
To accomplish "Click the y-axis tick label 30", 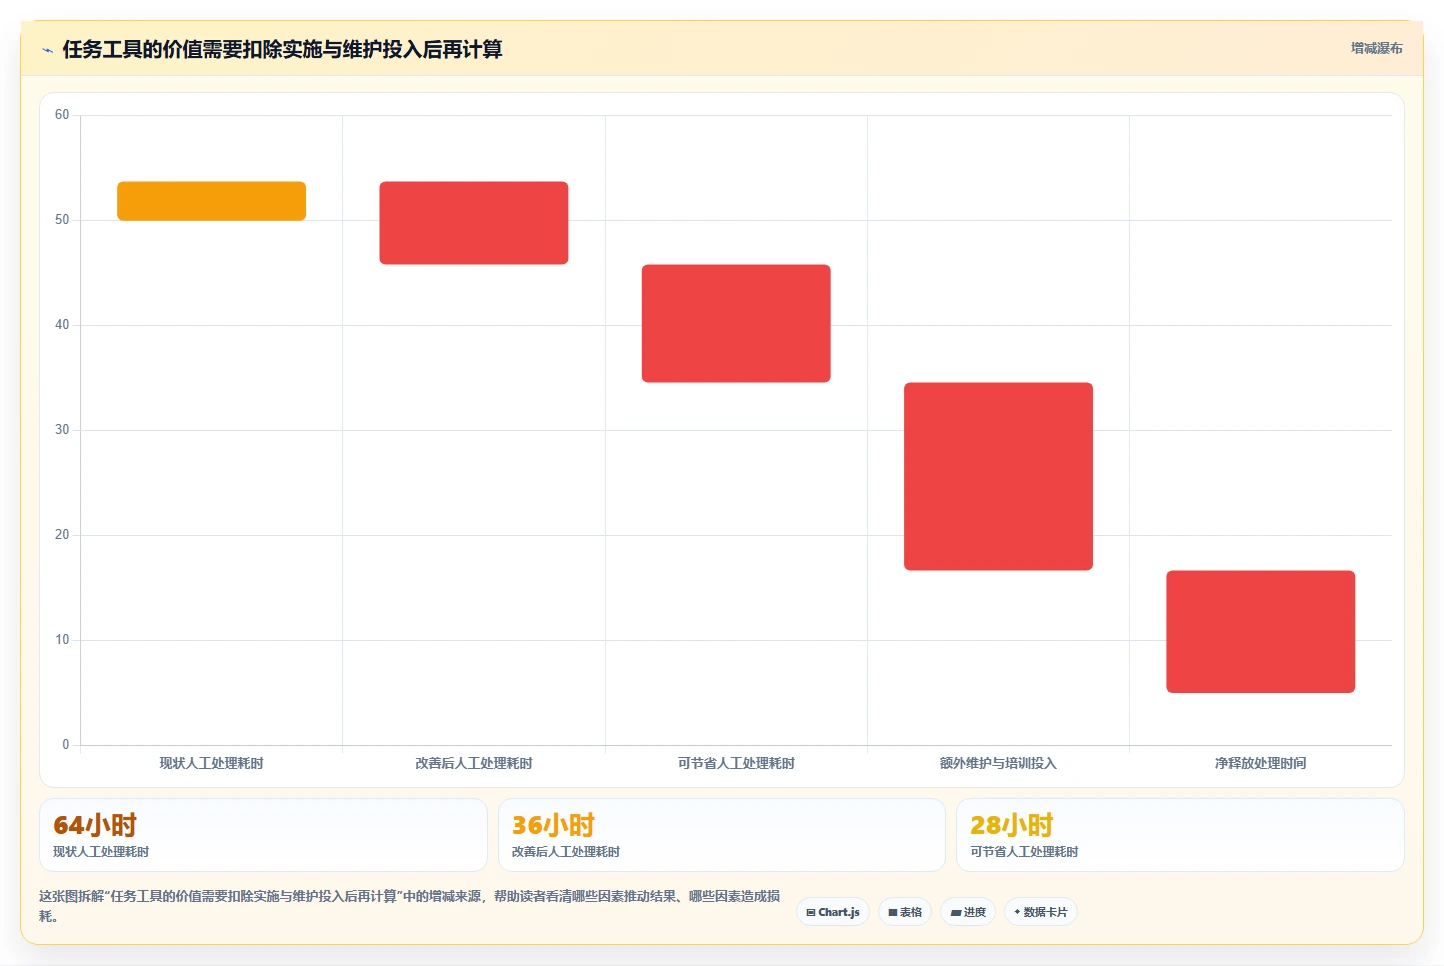I will [62, 430].
